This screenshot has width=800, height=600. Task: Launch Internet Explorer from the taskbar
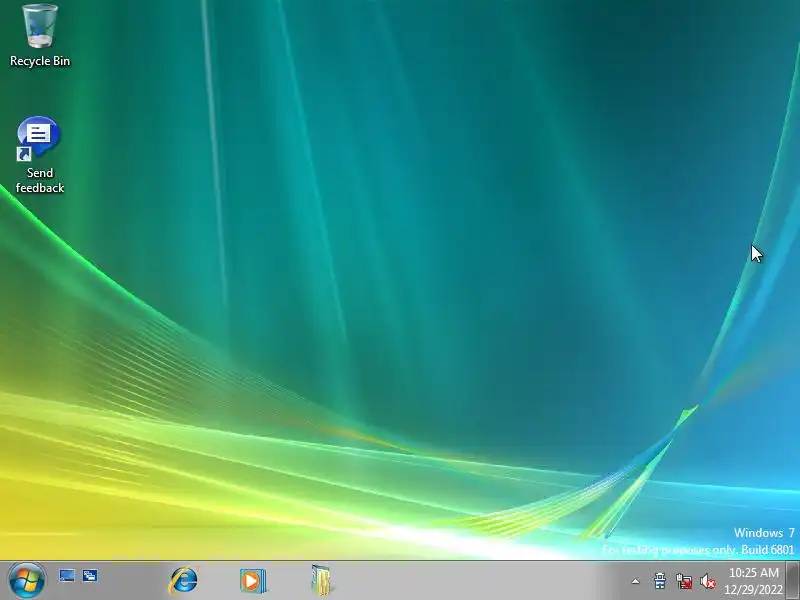coord(183,581)
